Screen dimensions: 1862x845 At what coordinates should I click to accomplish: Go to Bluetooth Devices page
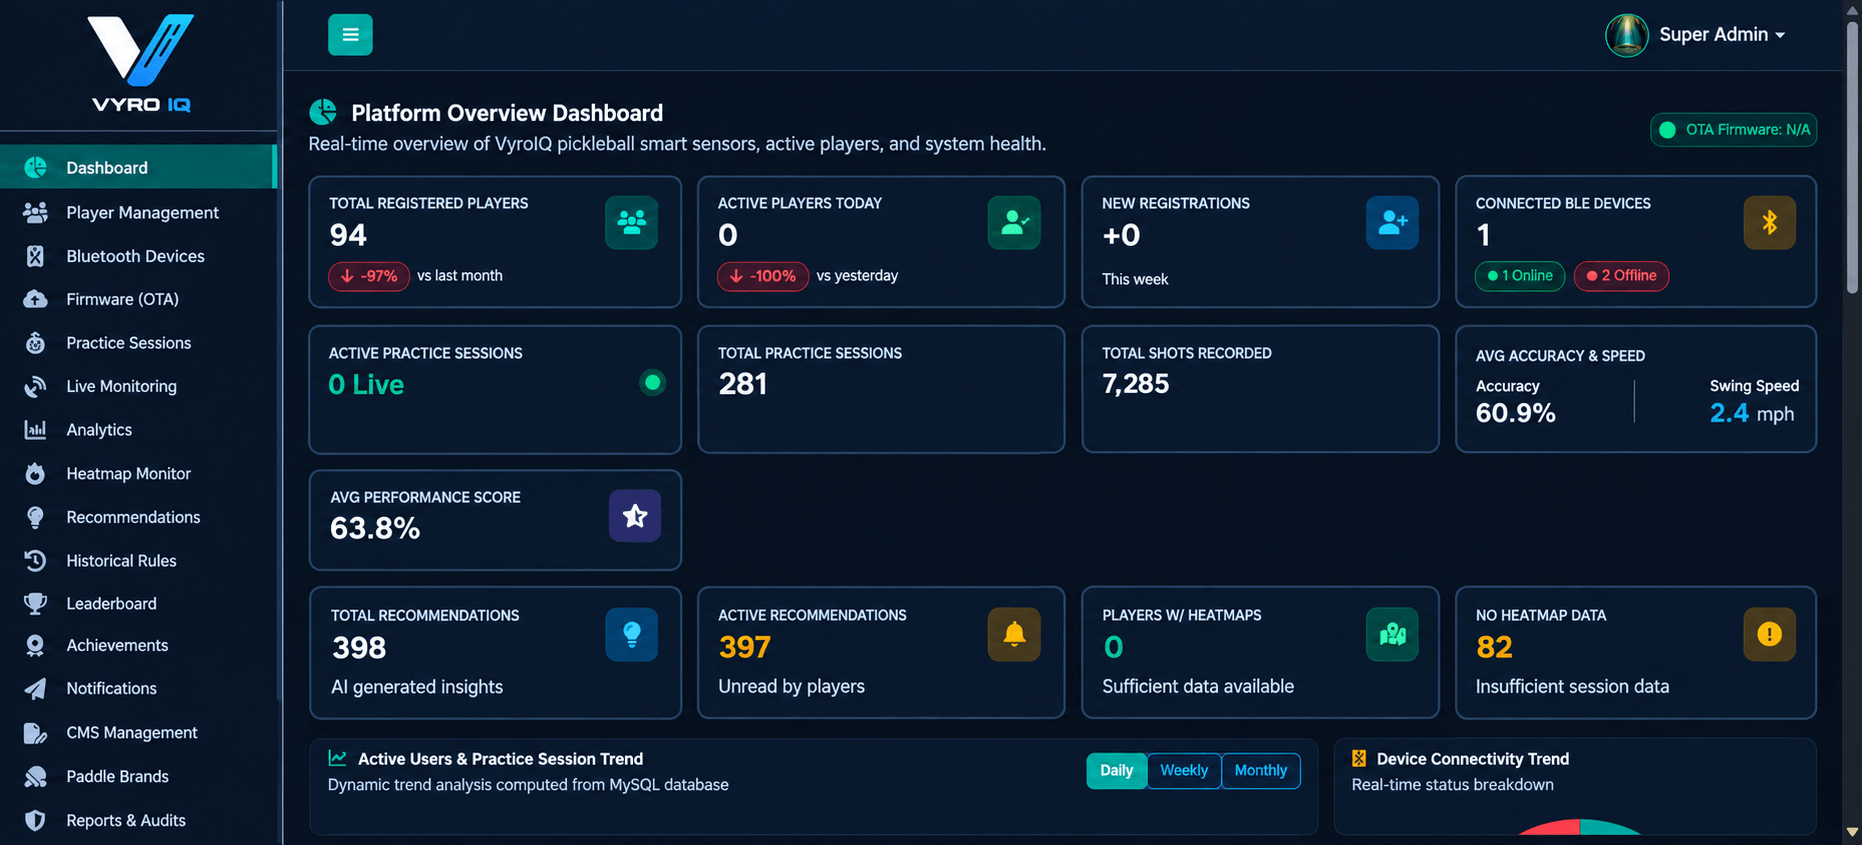tap(138, 256)
